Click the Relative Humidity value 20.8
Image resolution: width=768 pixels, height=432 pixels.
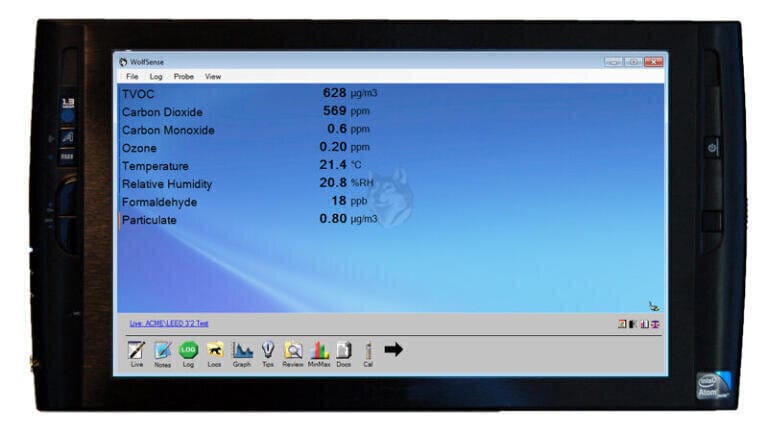pos(333,183)
